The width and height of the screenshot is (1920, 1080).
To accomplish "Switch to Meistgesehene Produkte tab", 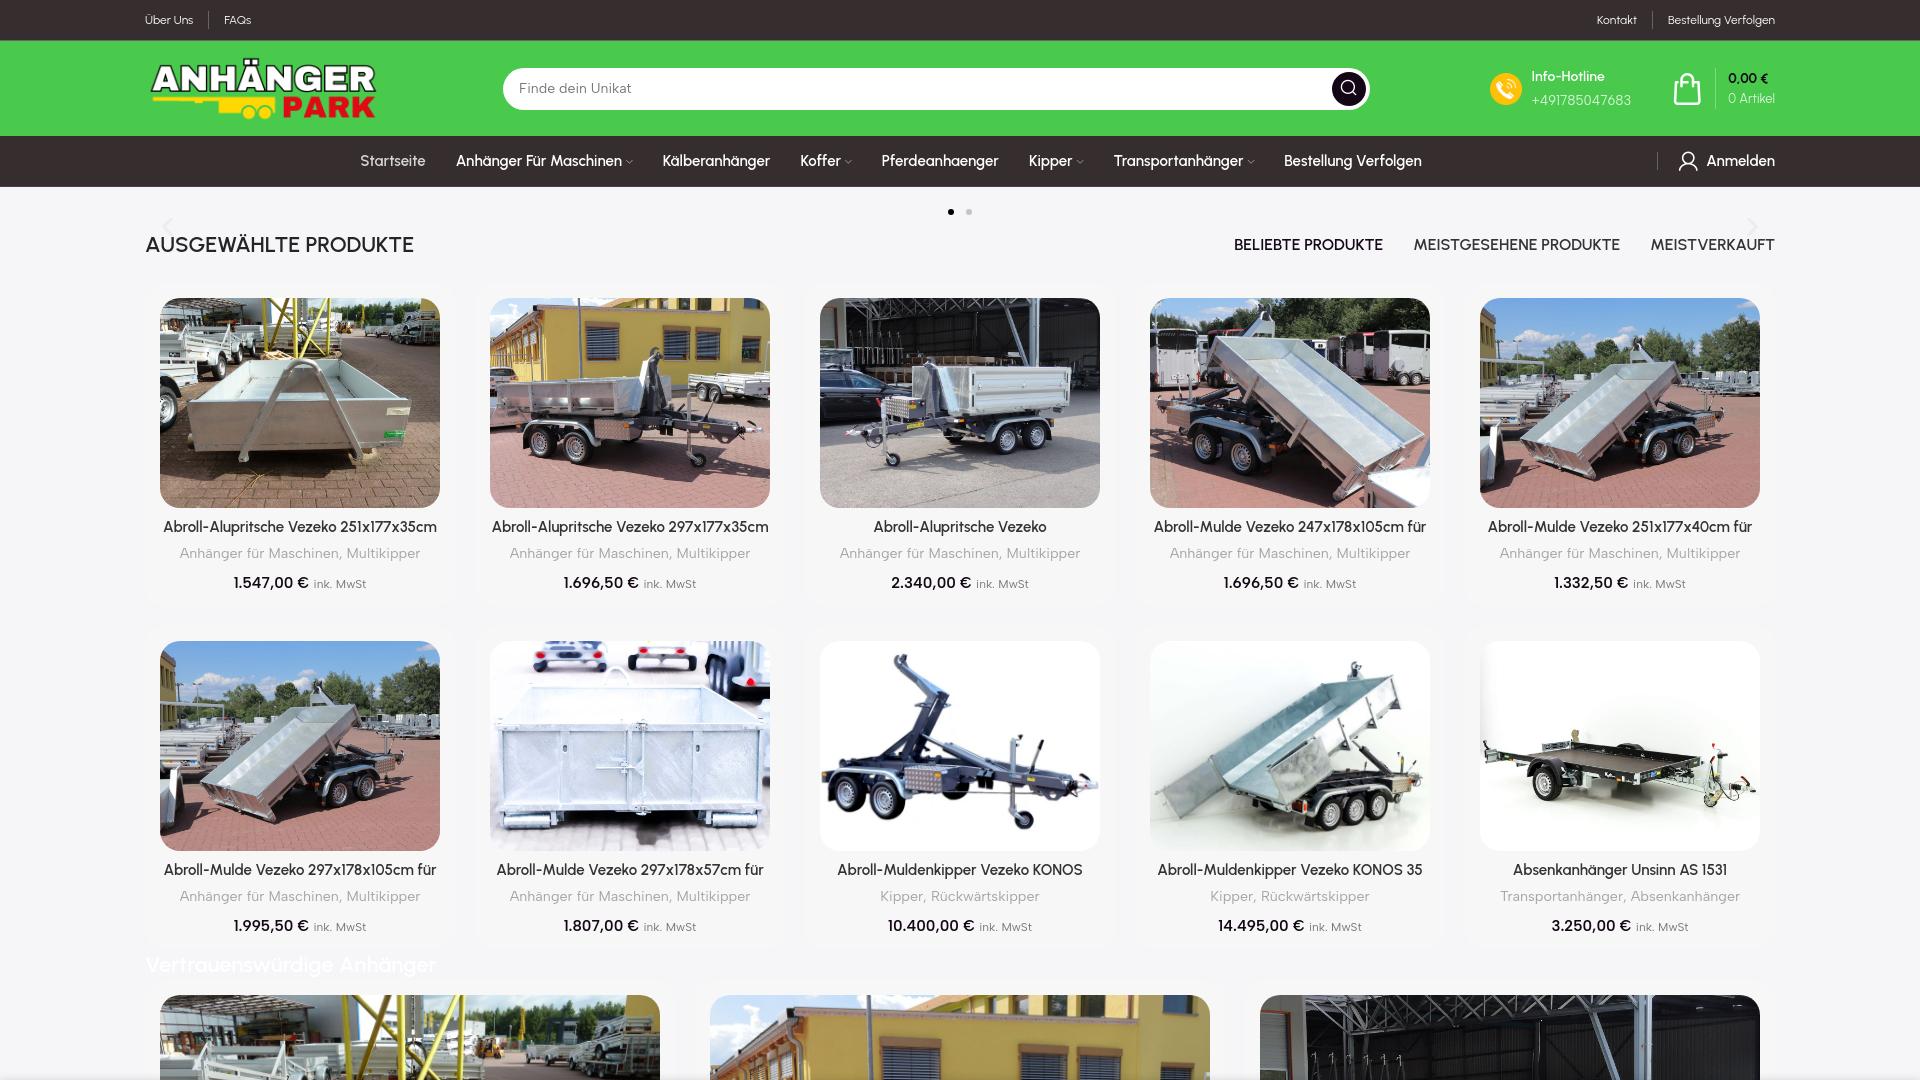I will (1516, 245).
